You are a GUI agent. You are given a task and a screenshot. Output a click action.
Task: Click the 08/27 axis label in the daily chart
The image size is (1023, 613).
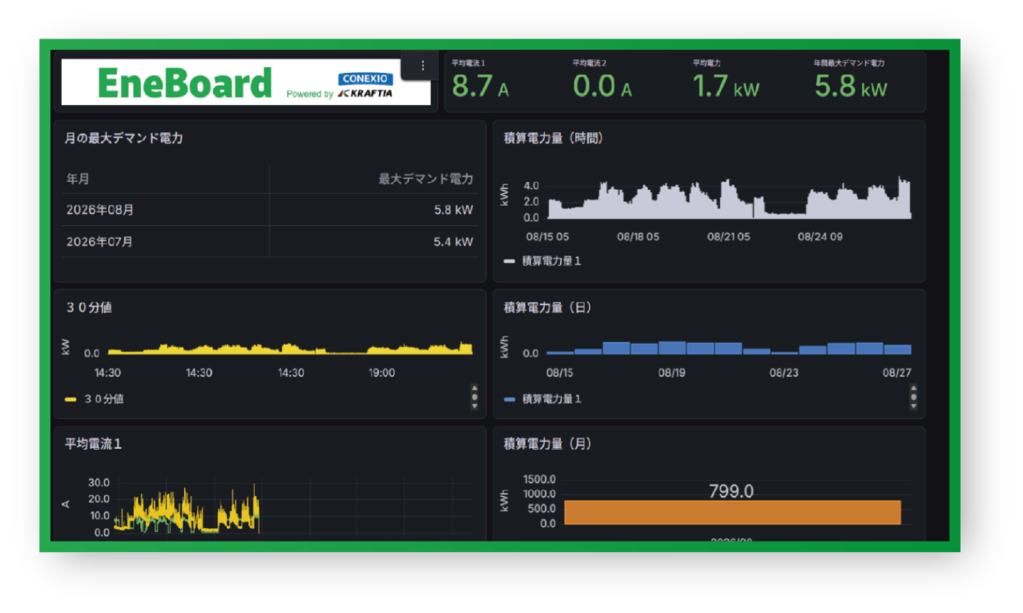tap(897, 373)
